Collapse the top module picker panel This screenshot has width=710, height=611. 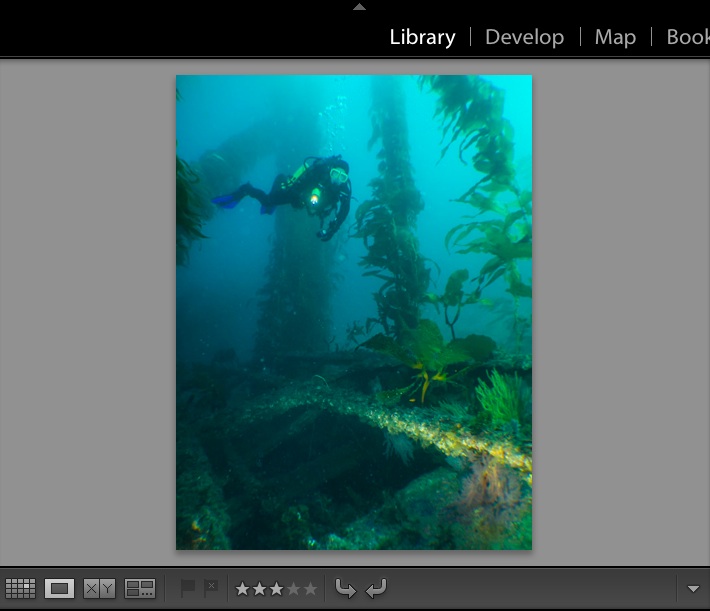click(359, 6)
